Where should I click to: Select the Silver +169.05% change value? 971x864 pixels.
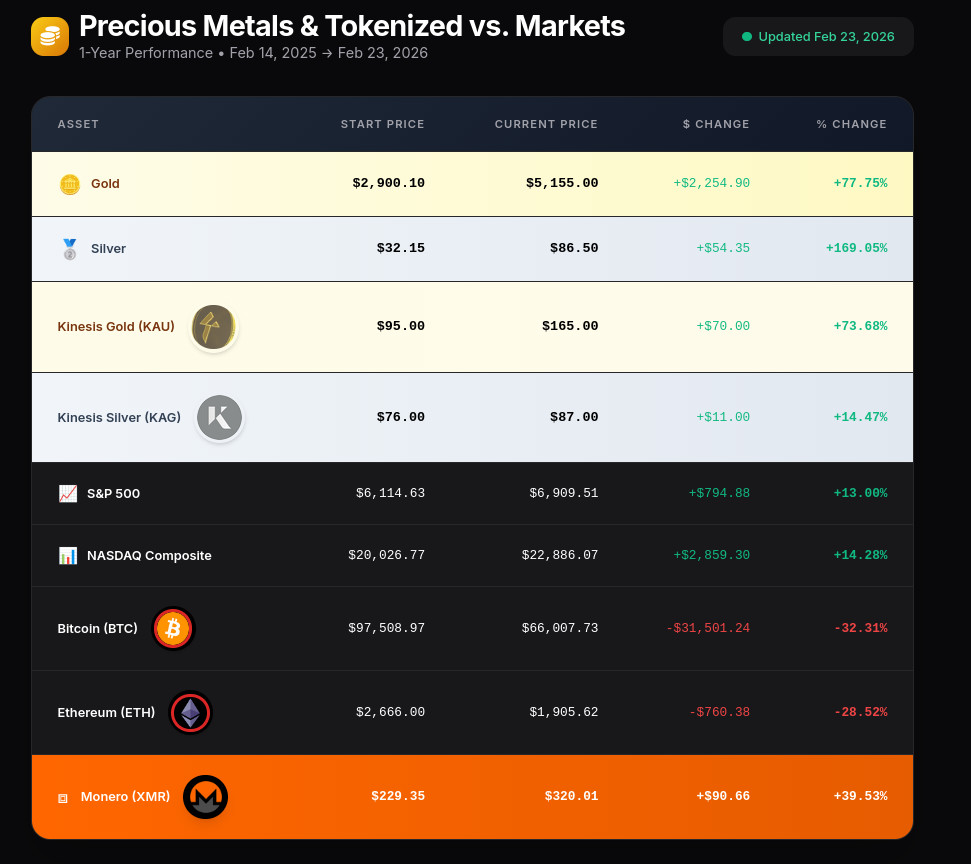[856, 248]
